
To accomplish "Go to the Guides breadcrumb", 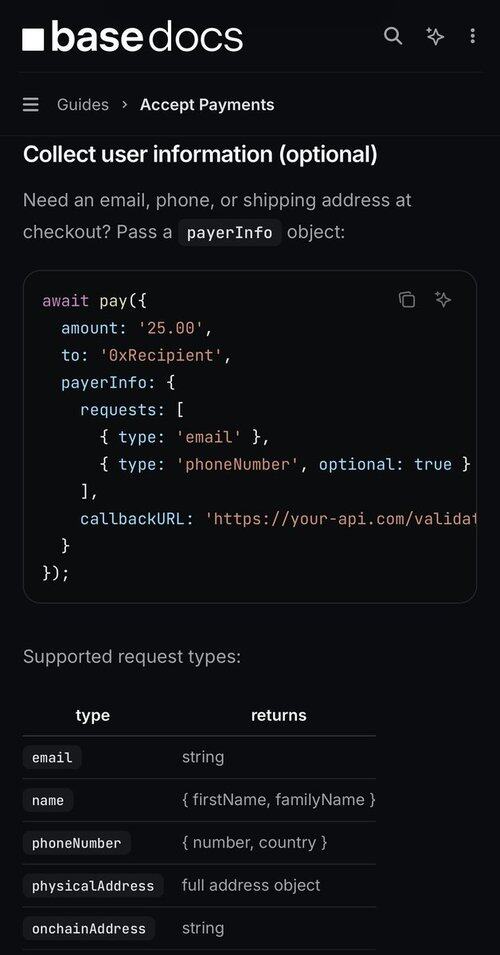I will coord(83,105).
